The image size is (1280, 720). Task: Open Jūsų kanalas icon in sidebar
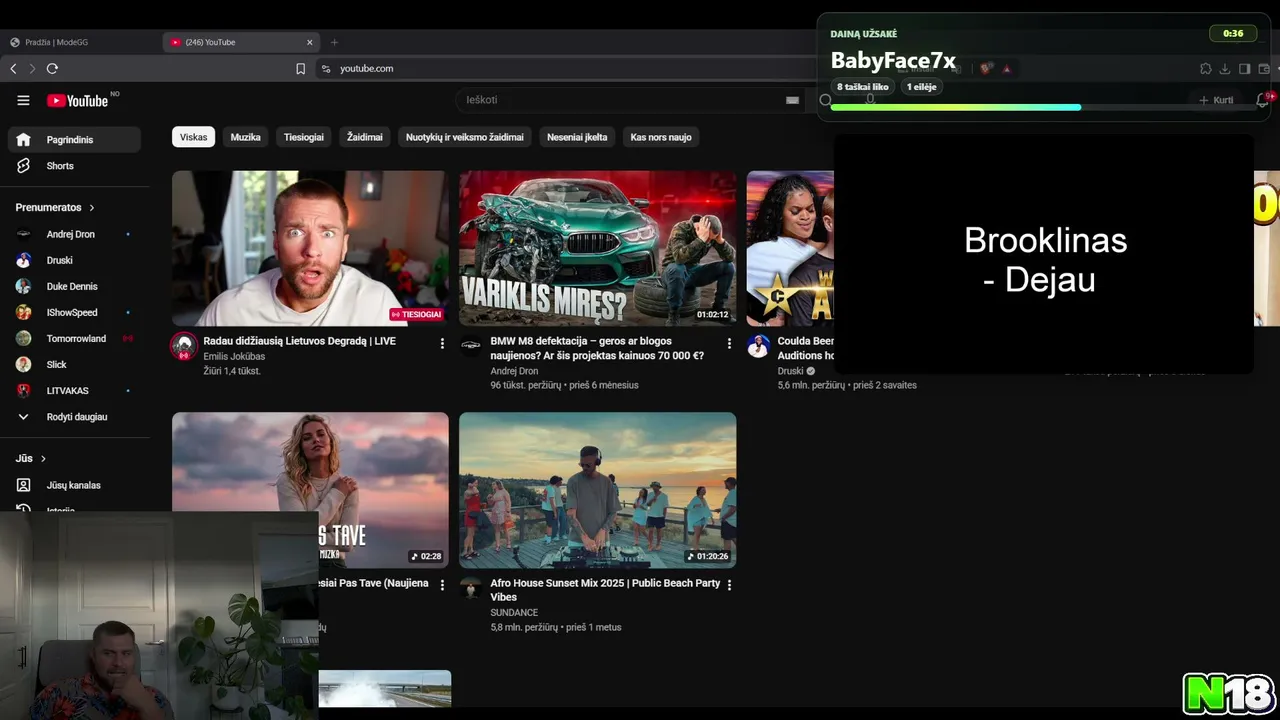23,485
